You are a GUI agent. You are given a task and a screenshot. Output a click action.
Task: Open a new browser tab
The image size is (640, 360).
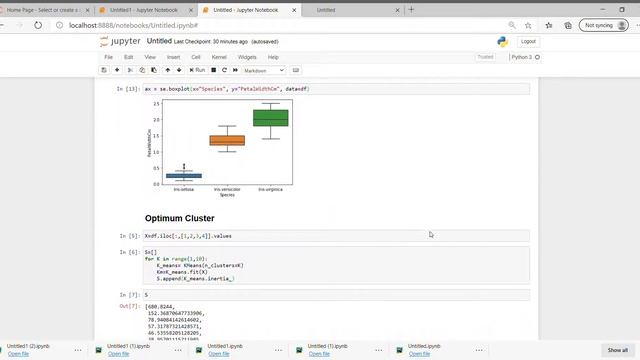pyautogui.click(x=411, y=9)
